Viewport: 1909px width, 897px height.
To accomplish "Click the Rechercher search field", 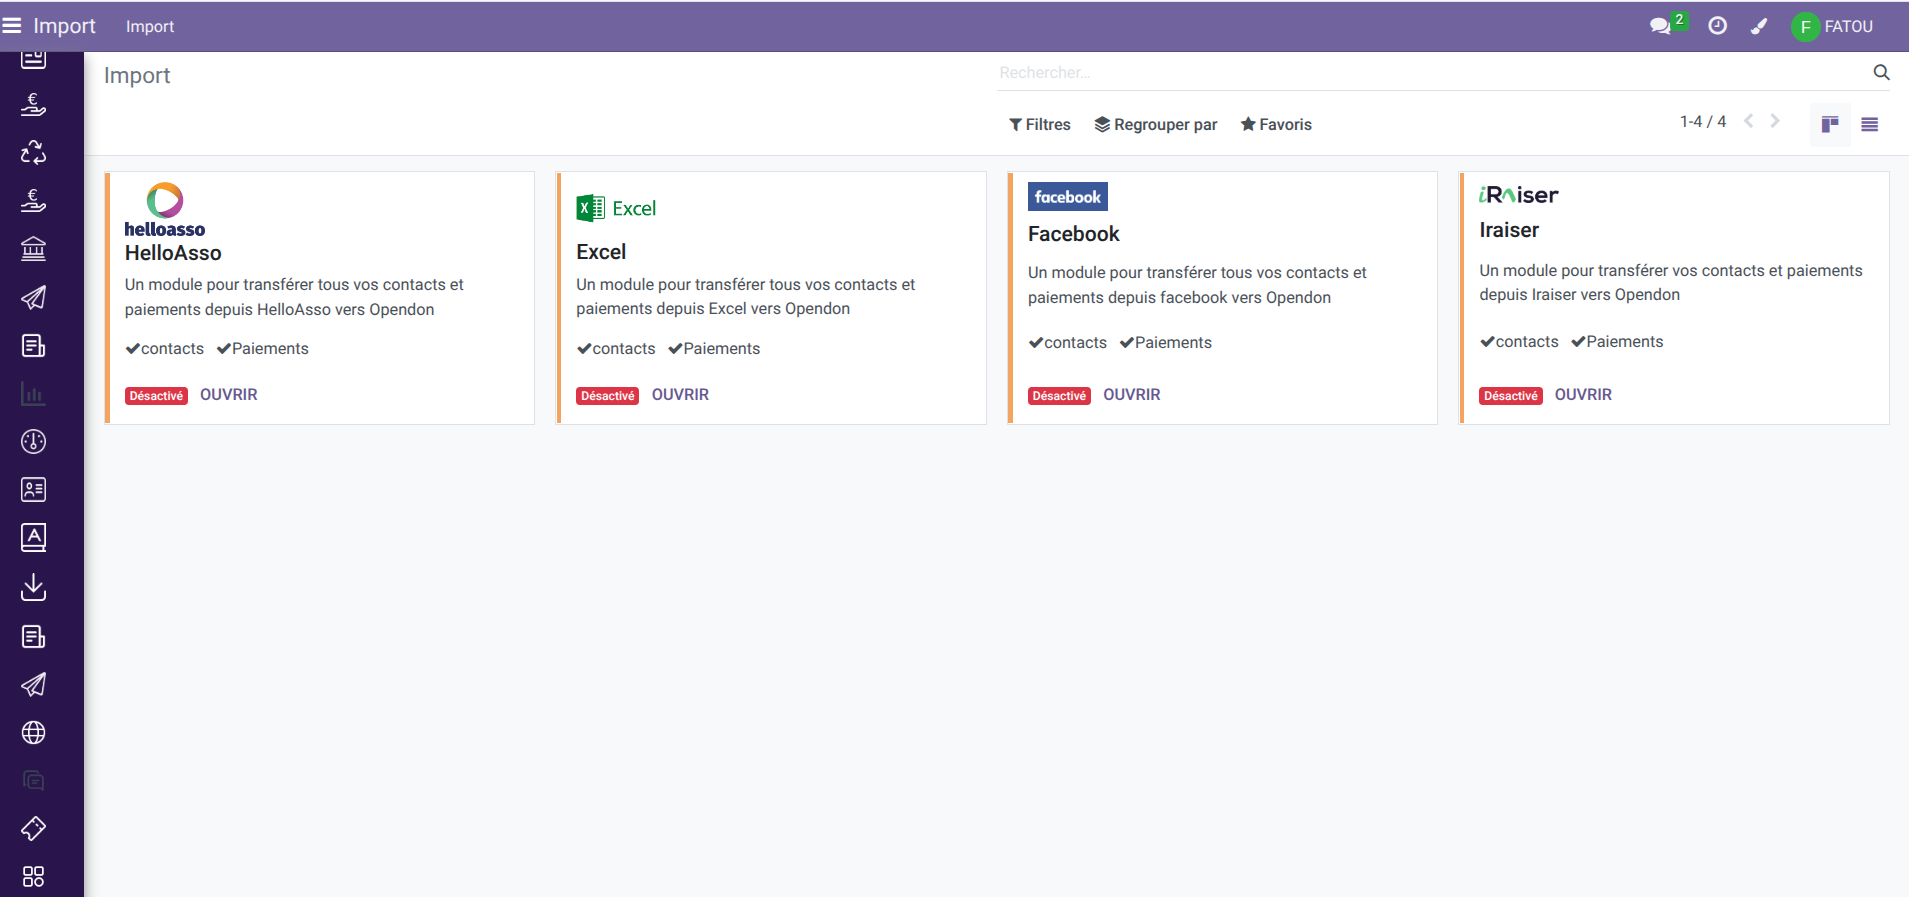I will (x=1430, y=73).
